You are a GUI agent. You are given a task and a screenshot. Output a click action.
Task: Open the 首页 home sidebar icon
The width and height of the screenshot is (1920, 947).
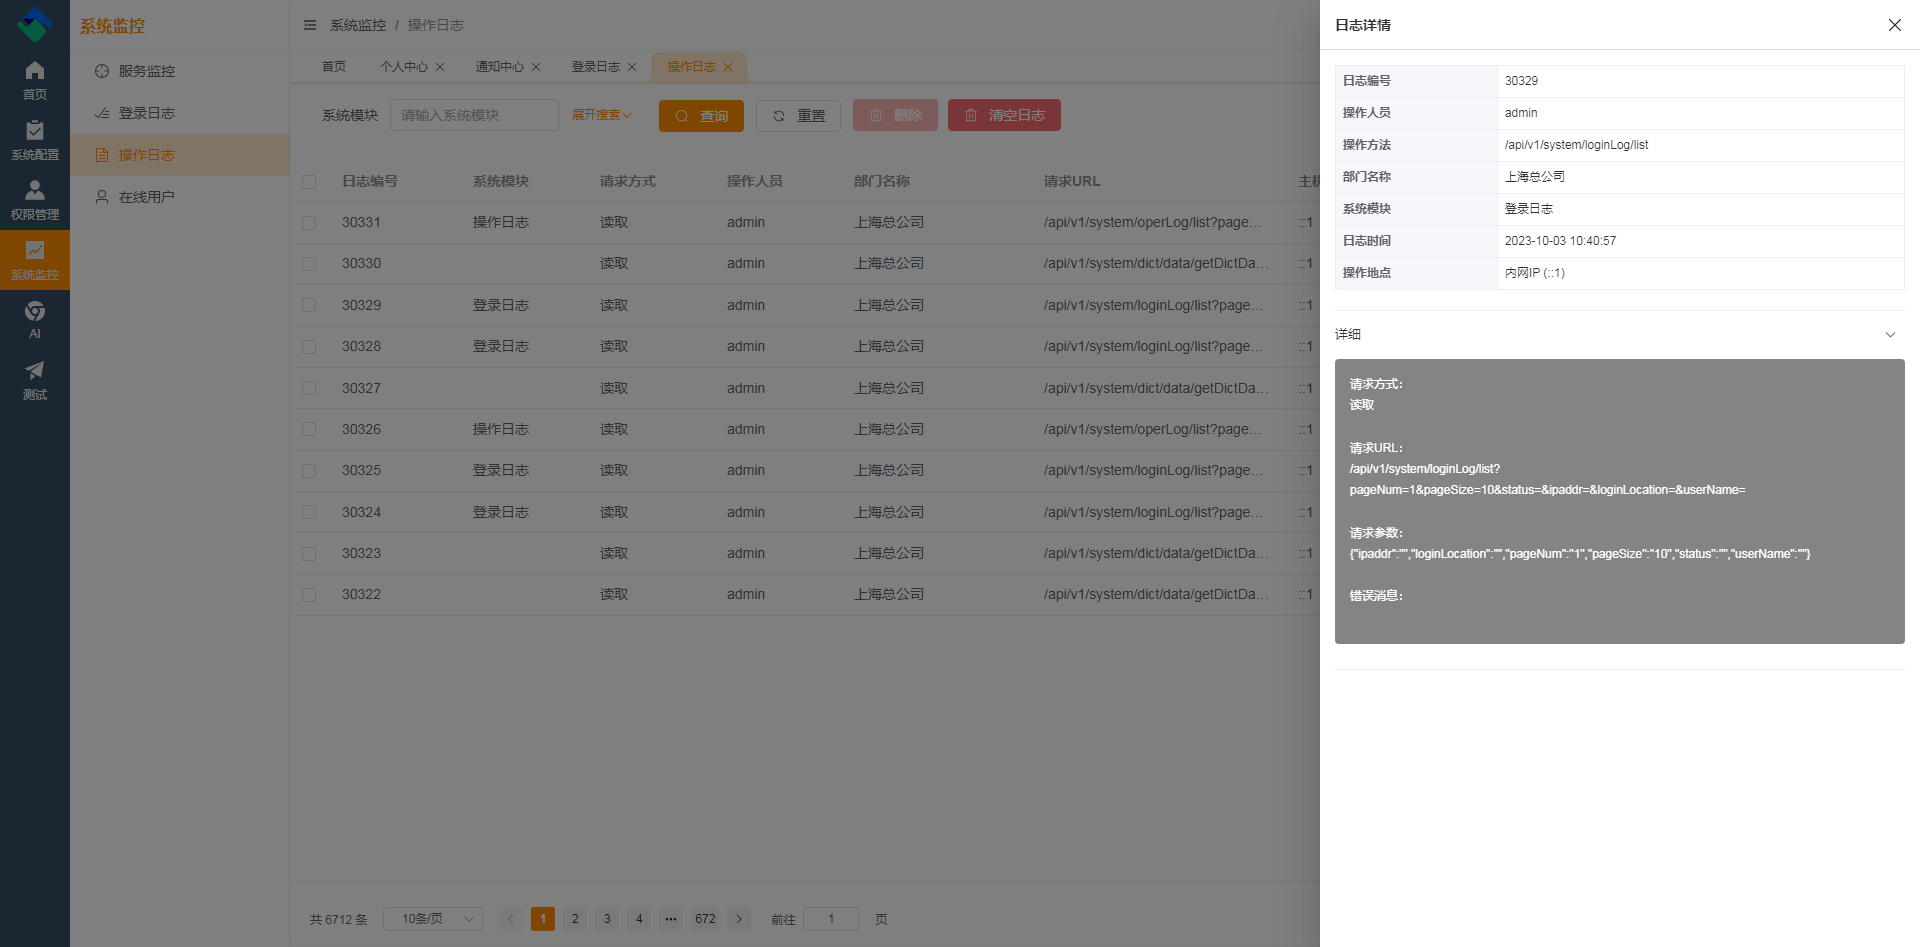(x=35, y=80)
